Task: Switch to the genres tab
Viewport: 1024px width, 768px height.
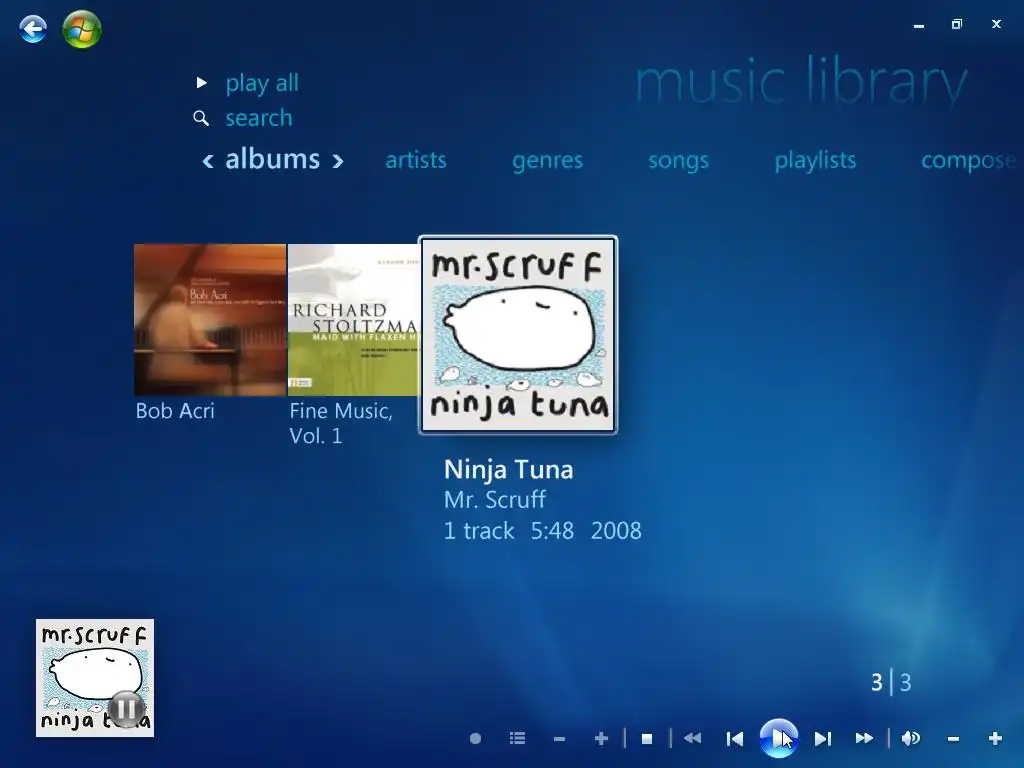Action: pyautogui.click(x=547, y=161)
